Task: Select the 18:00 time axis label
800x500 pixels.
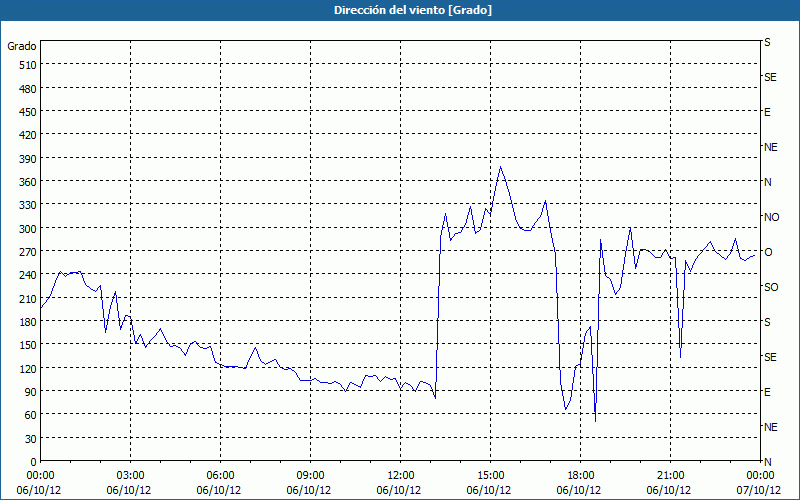Action: pyautogui.click(x=580, y=476)
